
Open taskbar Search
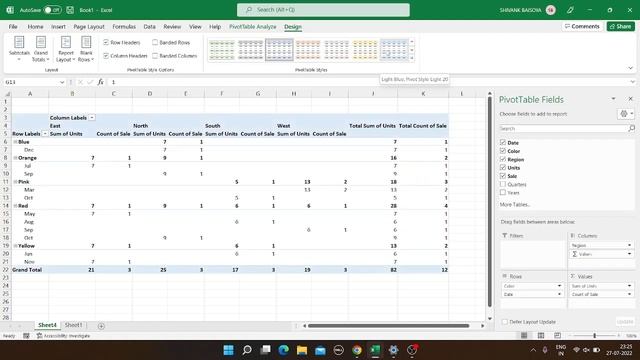(247, 350)
